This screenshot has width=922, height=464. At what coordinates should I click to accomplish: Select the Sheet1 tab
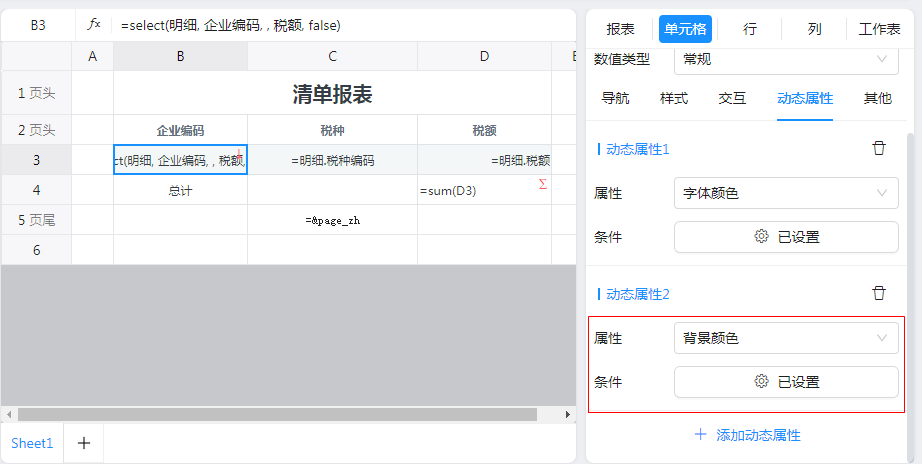(x=32, y=443)
